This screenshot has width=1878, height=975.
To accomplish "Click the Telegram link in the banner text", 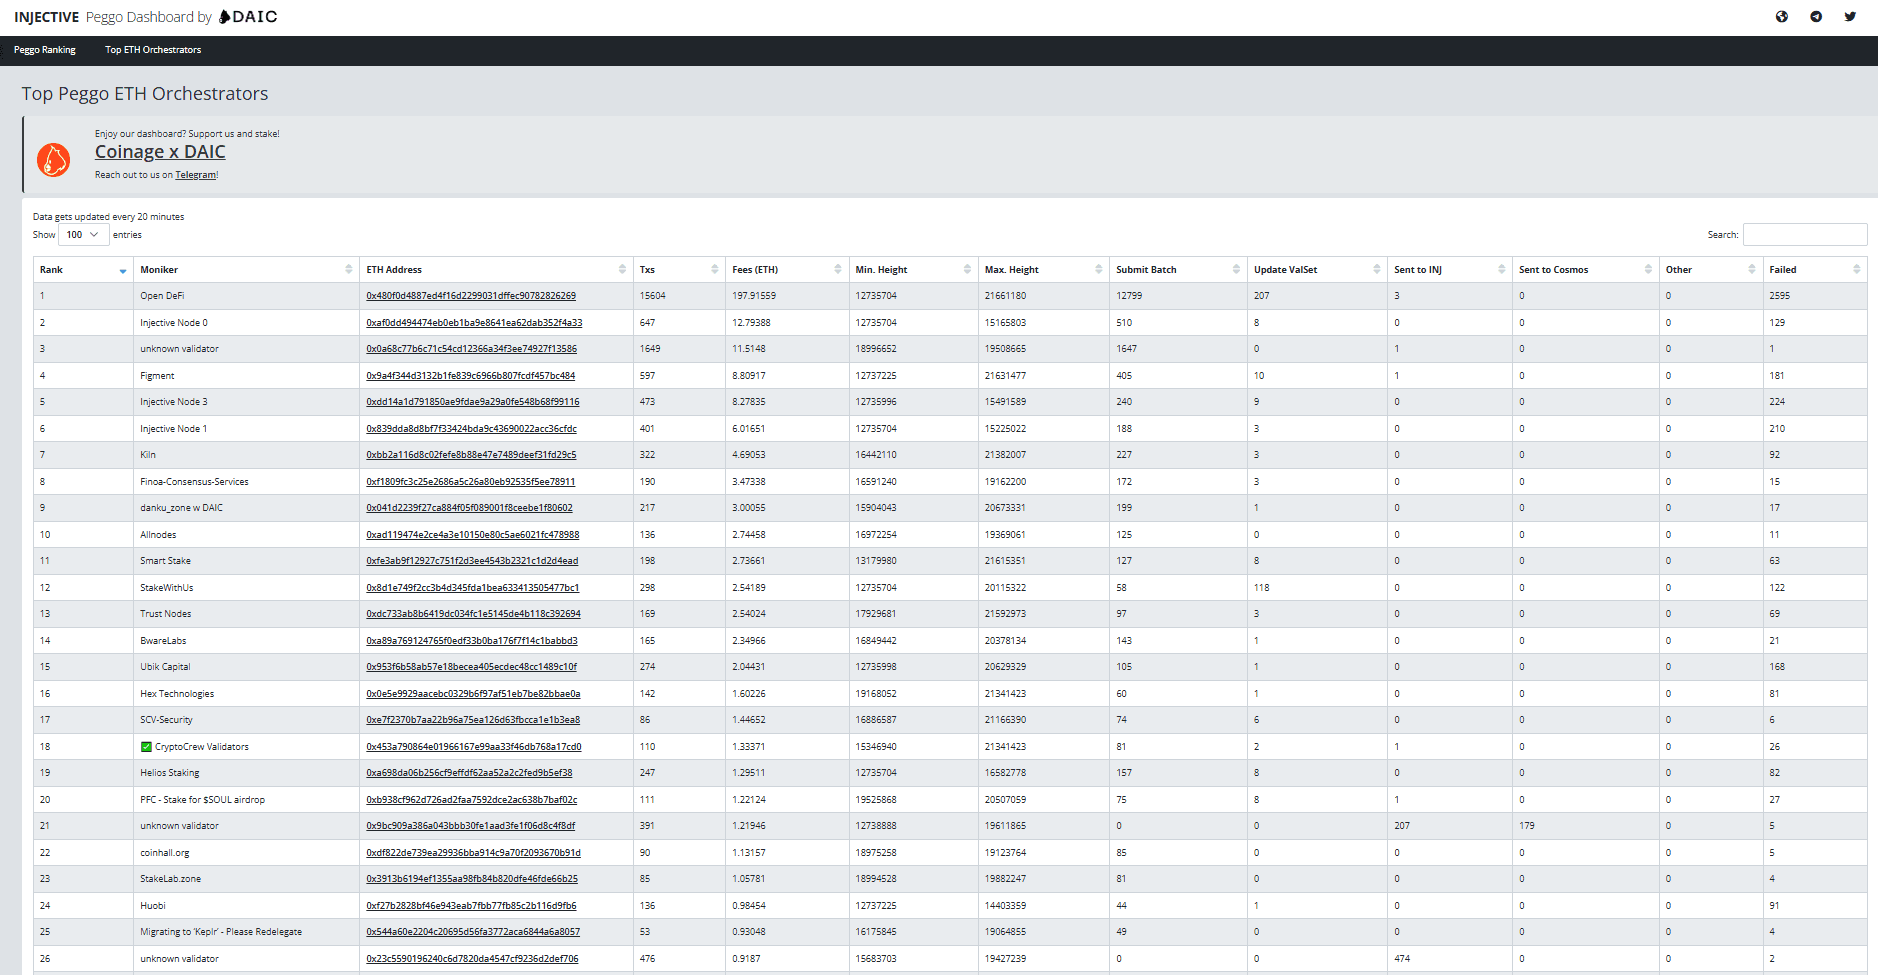I will [195, 174].
